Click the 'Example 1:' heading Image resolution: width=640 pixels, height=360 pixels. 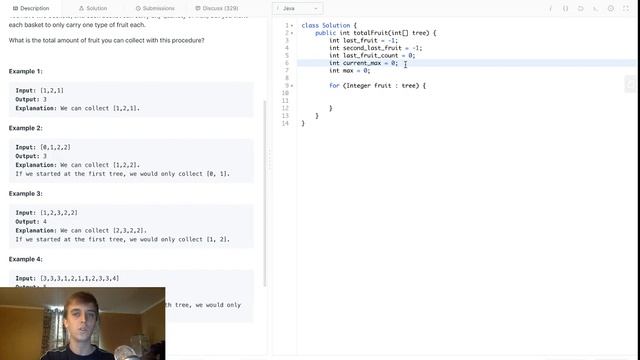(x=25, y=71)
